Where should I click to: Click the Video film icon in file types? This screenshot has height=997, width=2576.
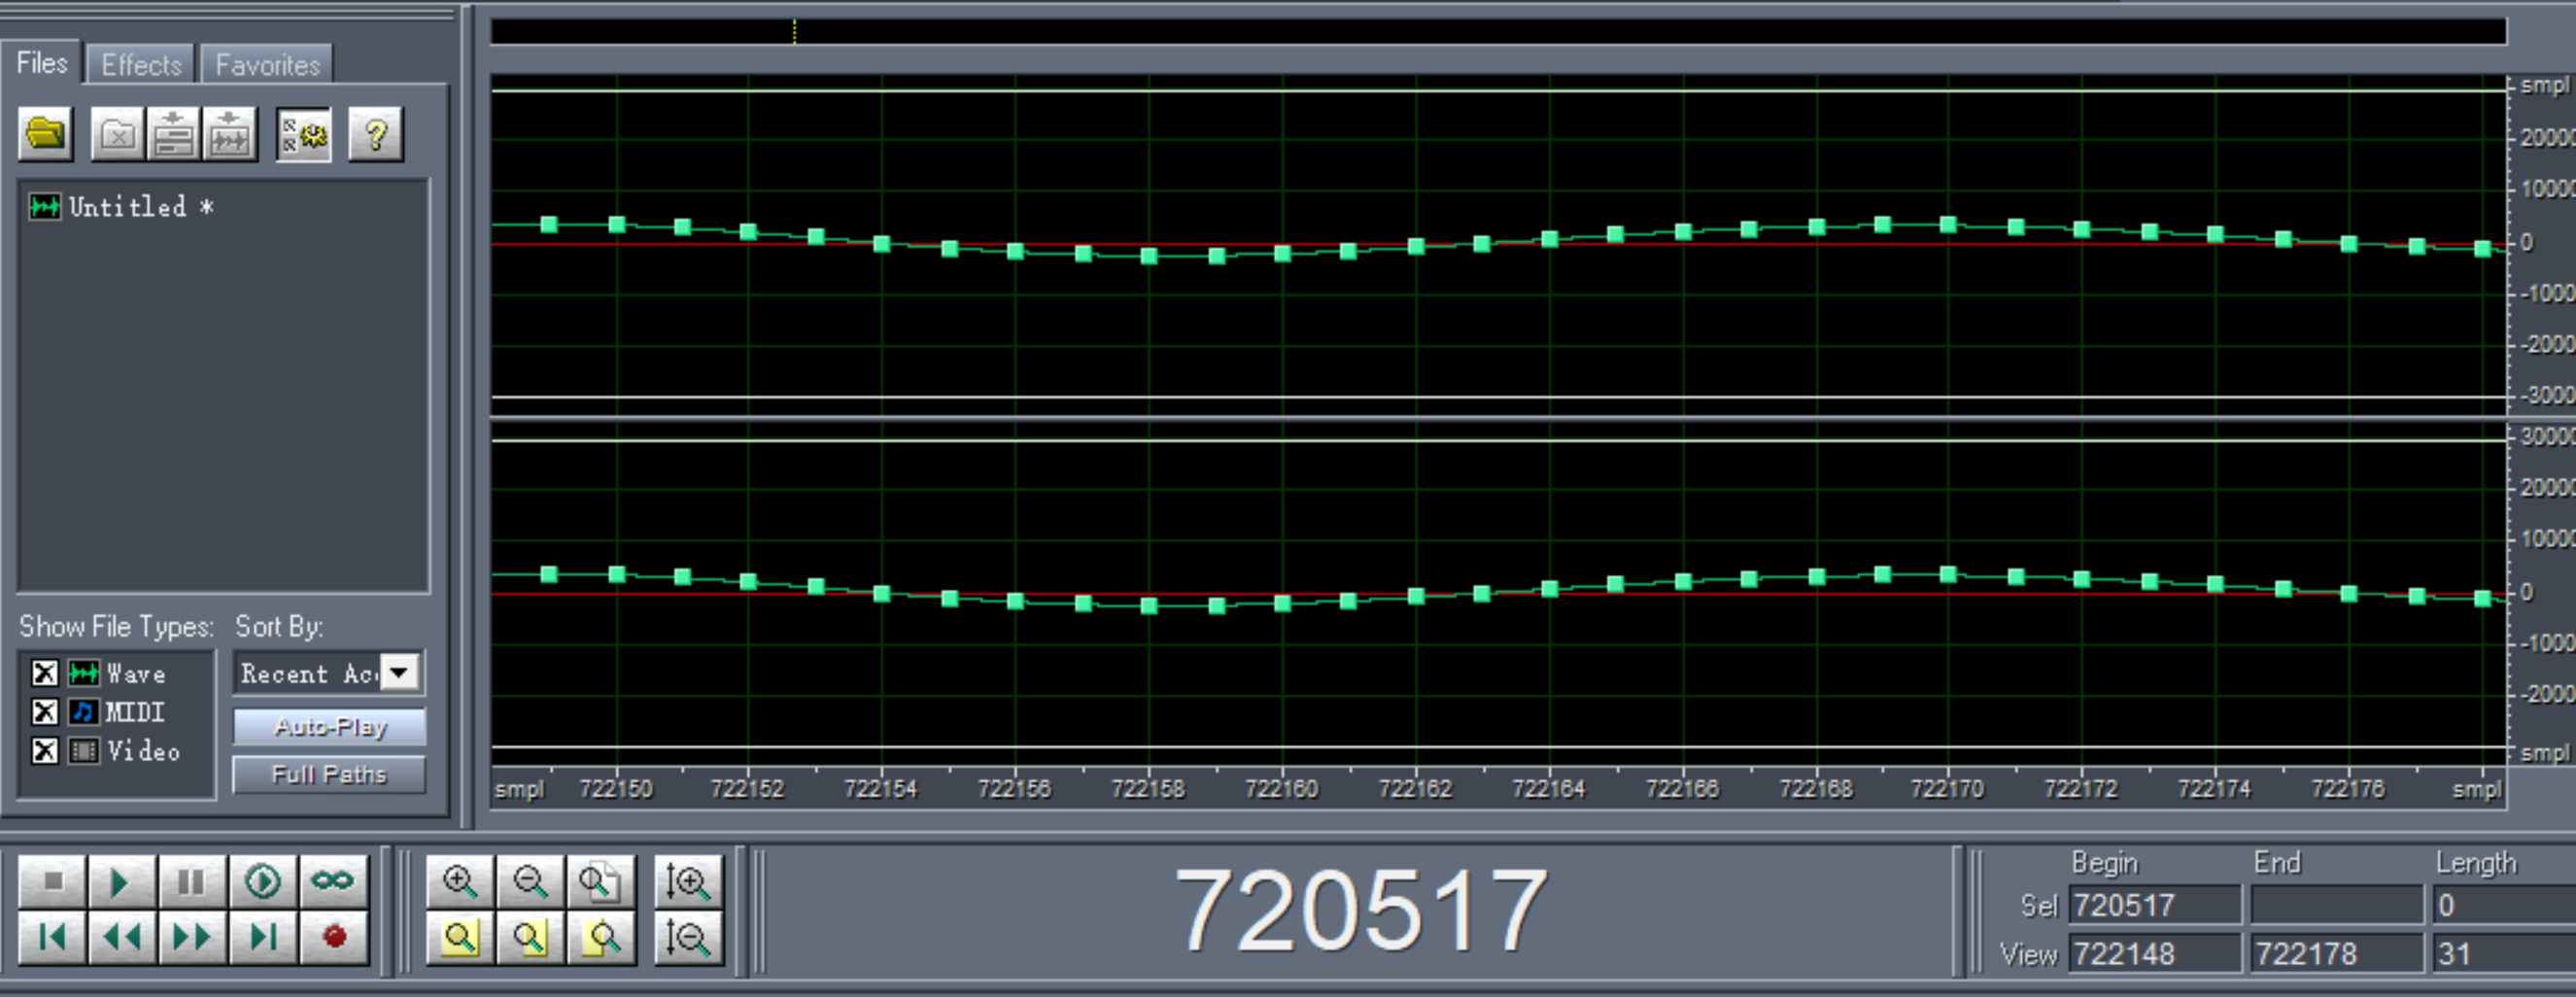(84, 751)
